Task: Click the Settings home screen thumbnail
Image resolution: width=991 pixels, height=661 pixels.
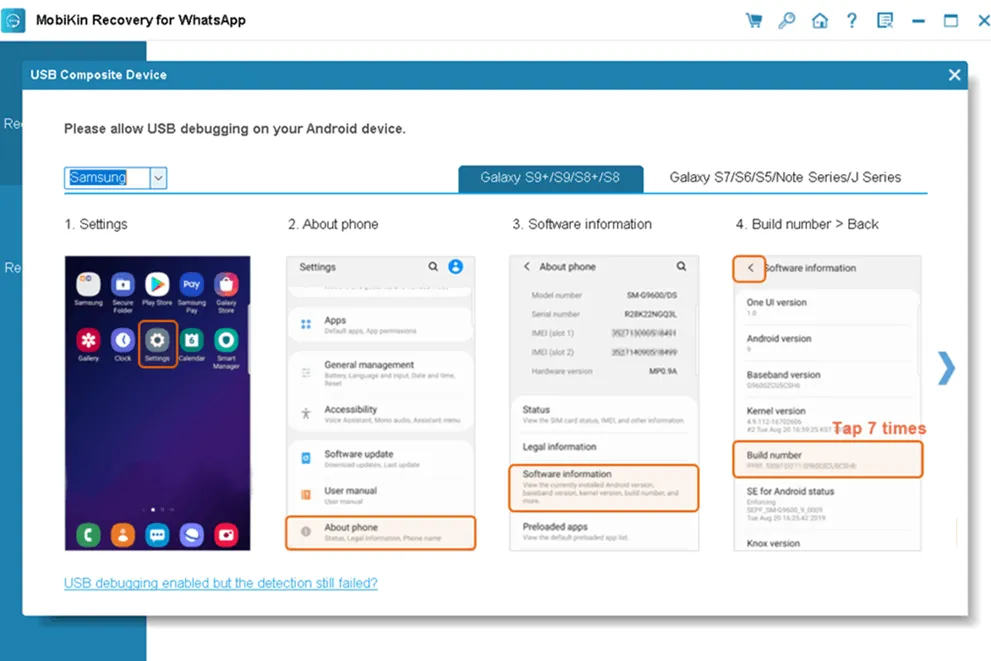Action: (157, 402)
